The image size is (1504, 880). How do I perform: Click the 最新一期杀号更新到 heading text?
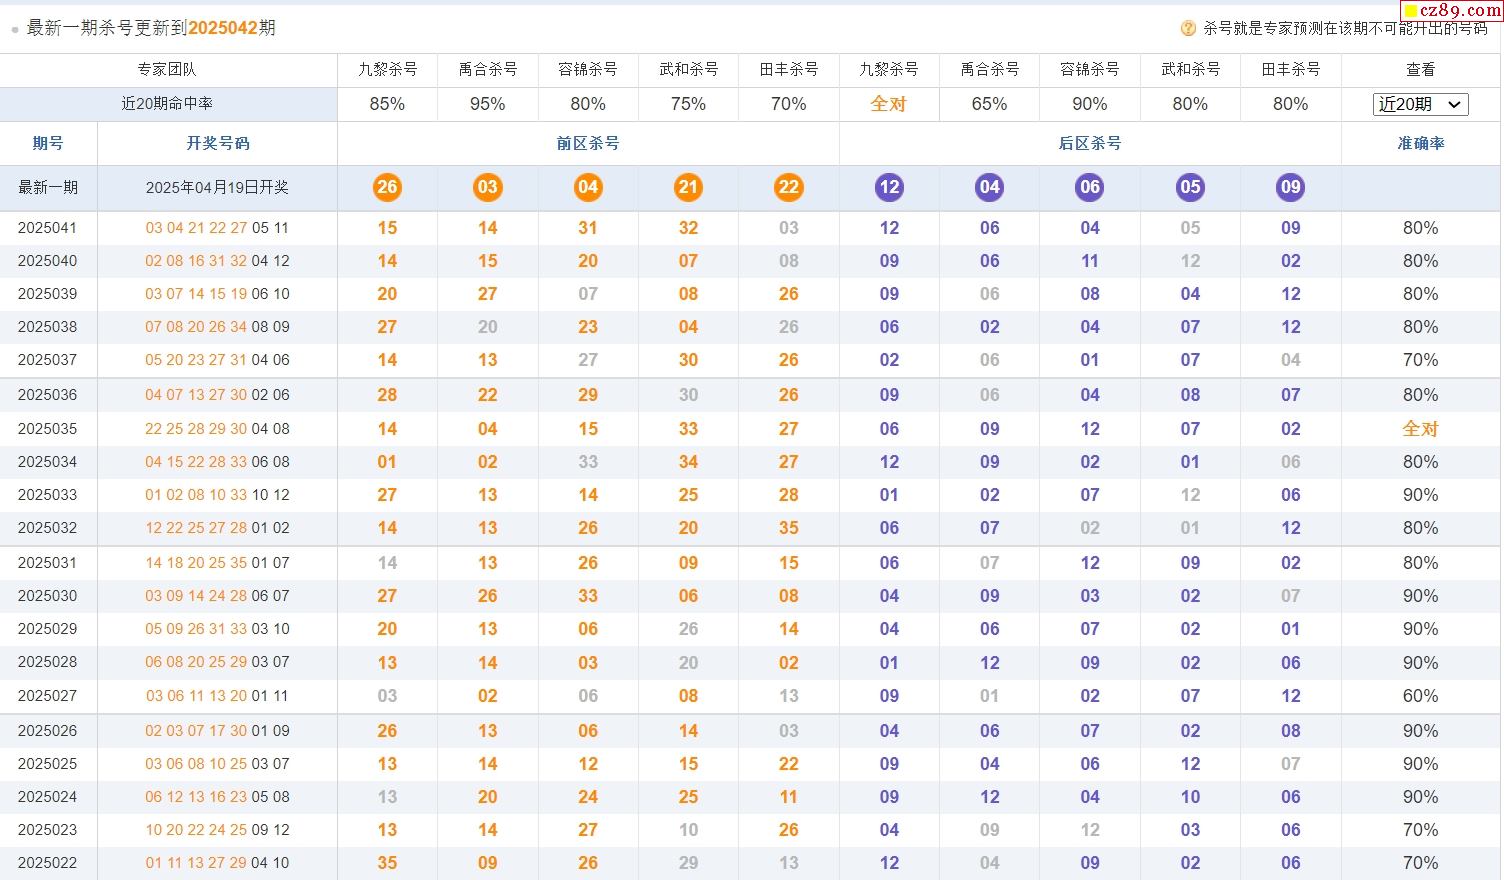click(x=106, y=28)
